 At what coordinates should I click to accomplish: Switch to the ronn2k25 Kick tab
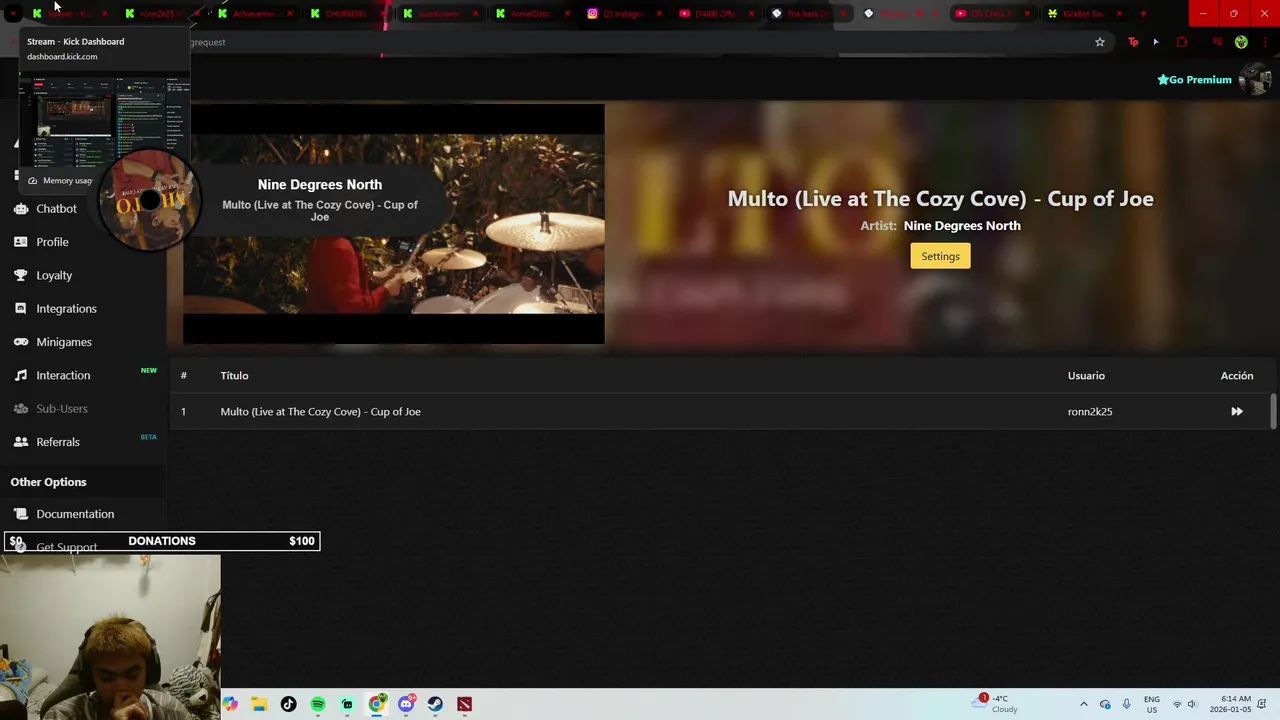pos(162,13)
